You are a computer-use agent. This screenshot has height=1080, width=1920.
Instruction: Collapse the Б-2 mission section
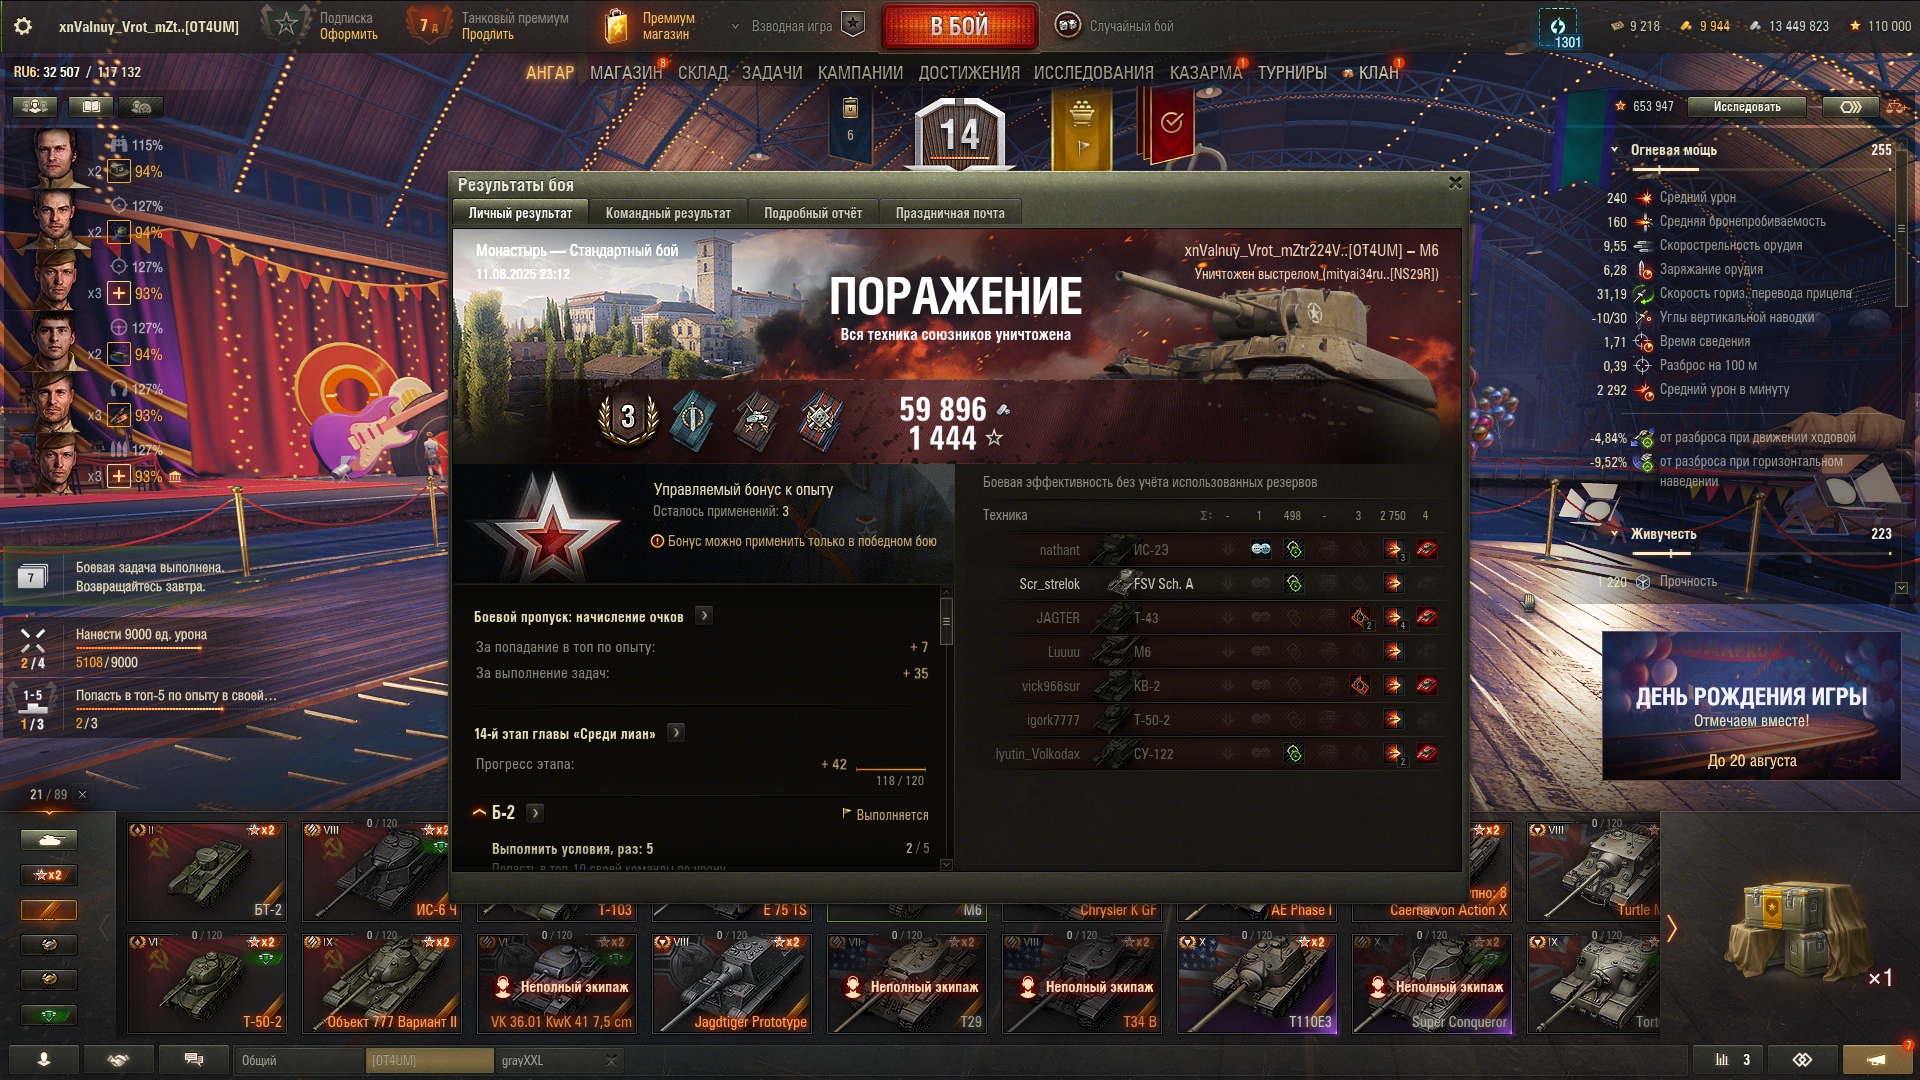[x=479, y=813]
